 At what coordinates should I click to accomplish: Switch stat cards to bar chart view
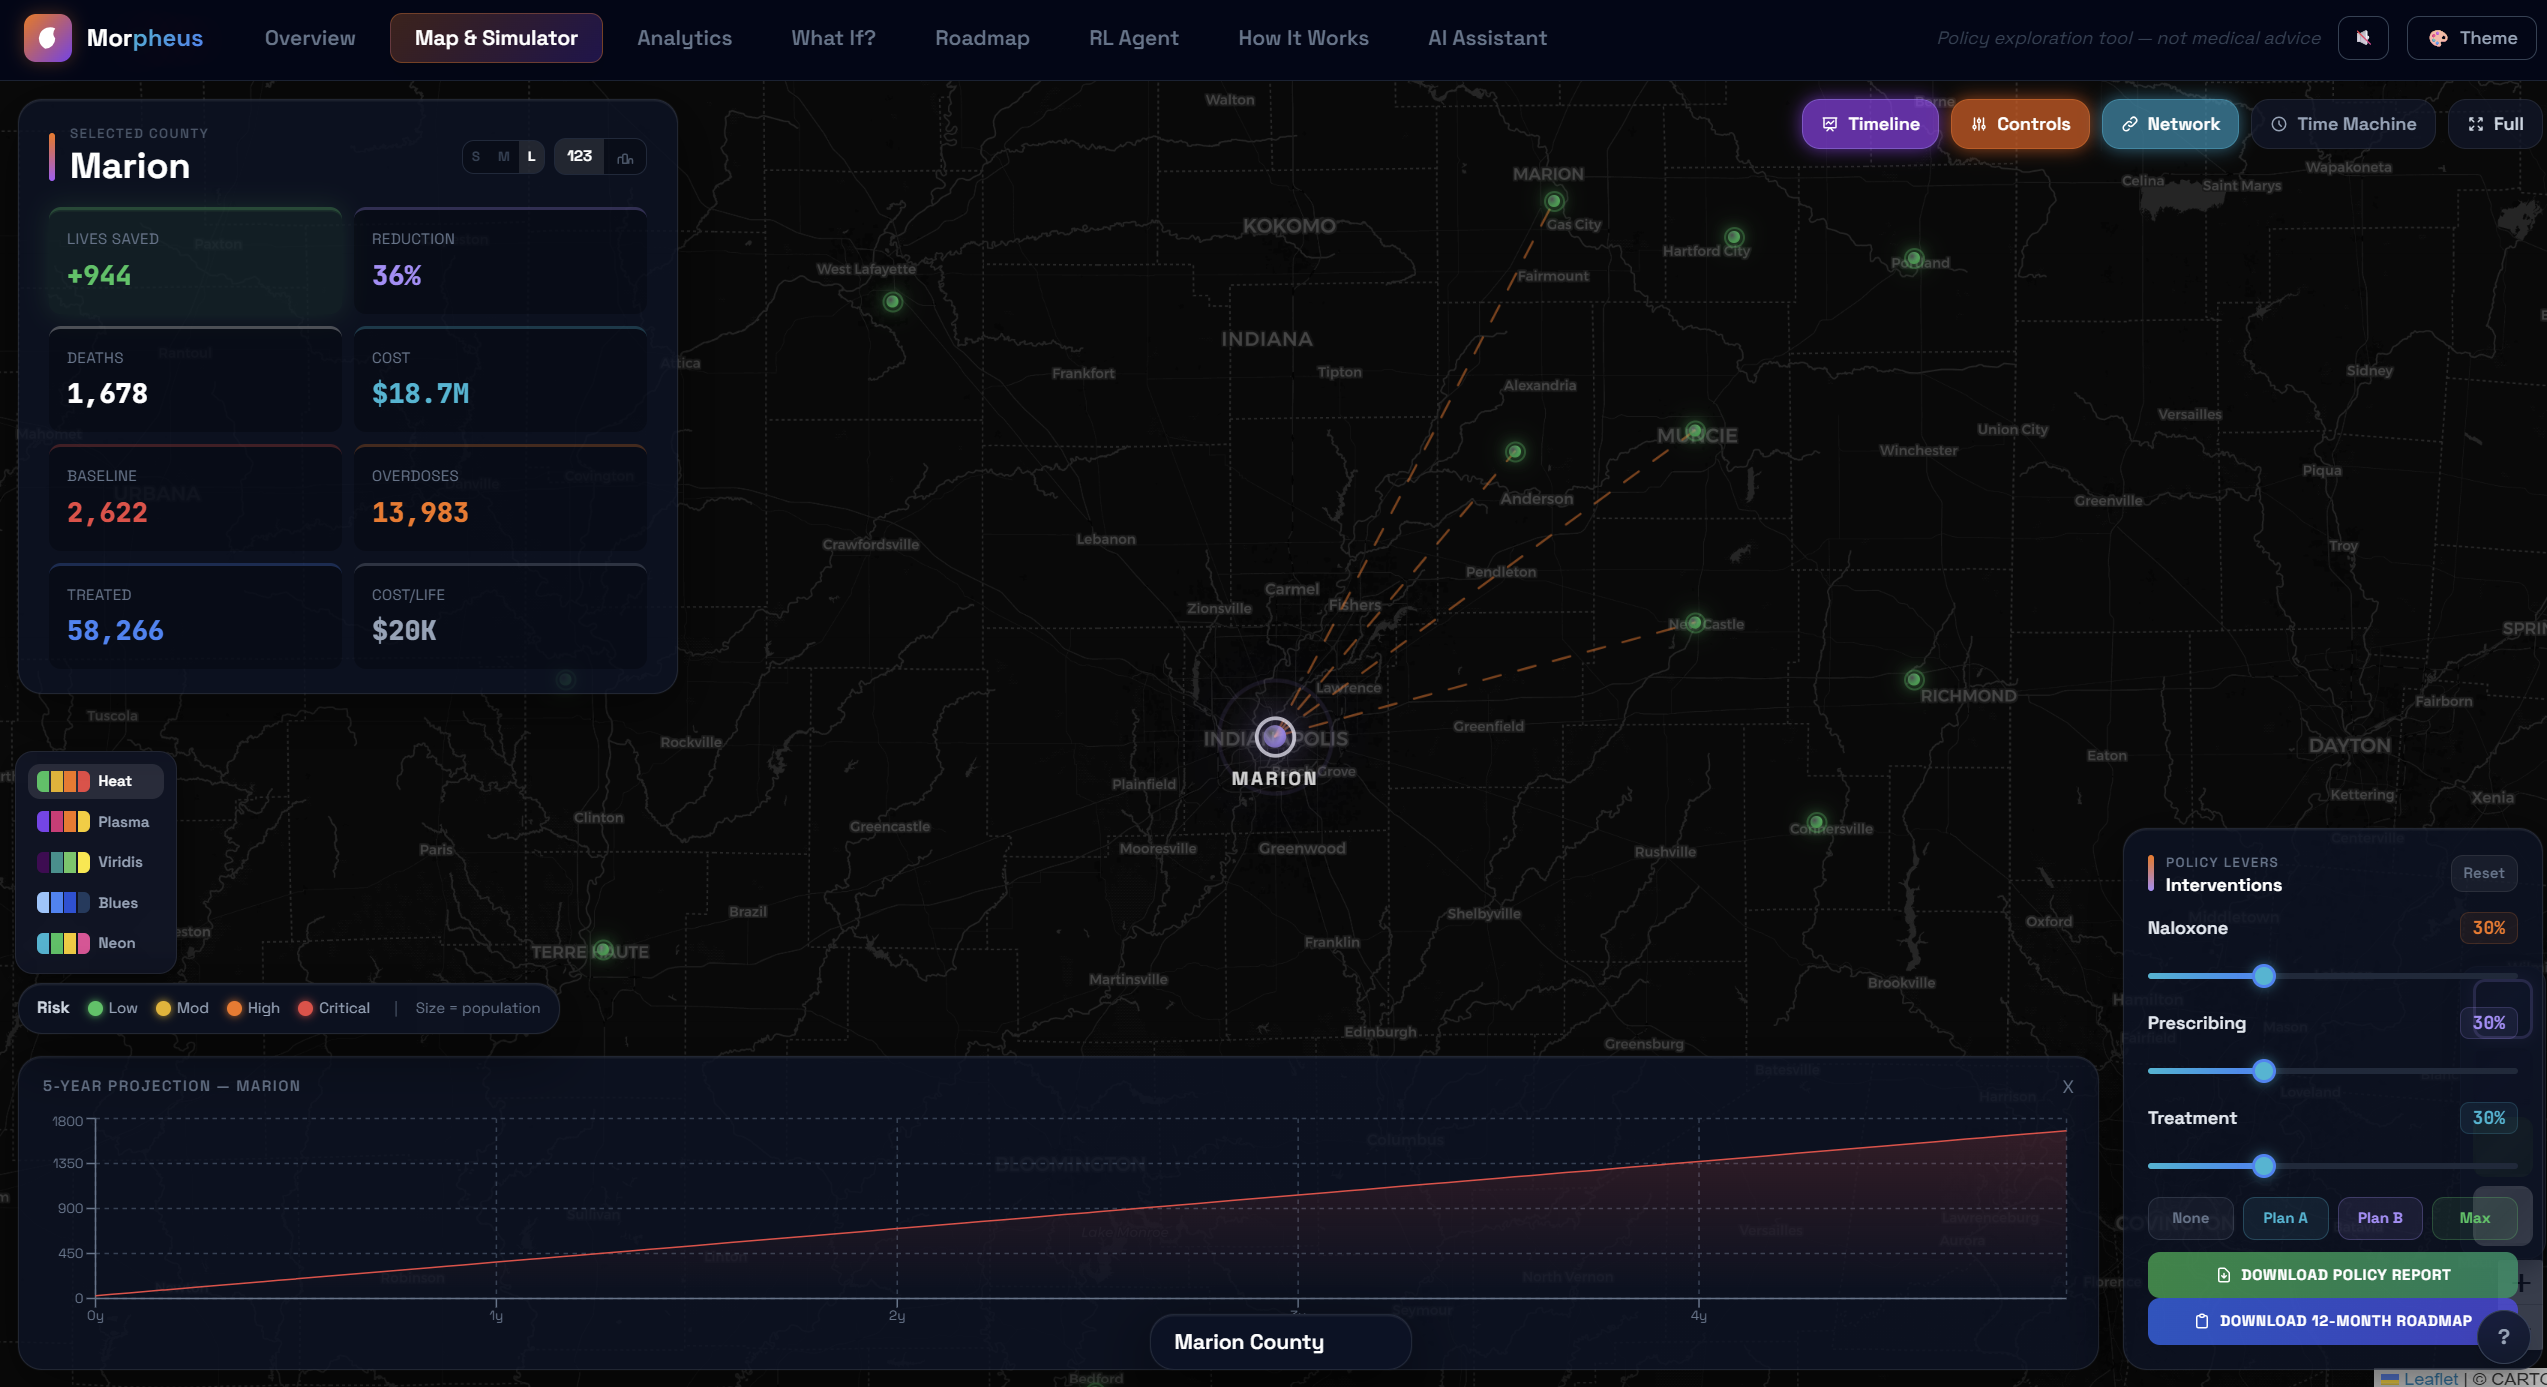point(625,157)
